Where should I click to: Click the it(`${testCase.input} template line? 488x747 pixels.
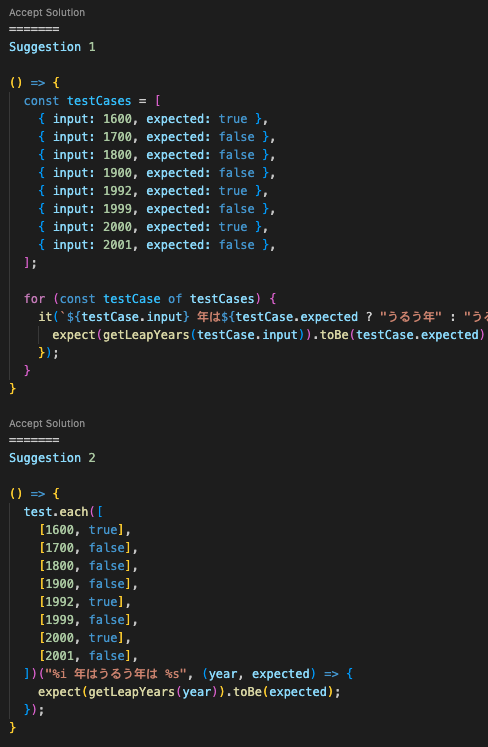[x=263, y=317]
